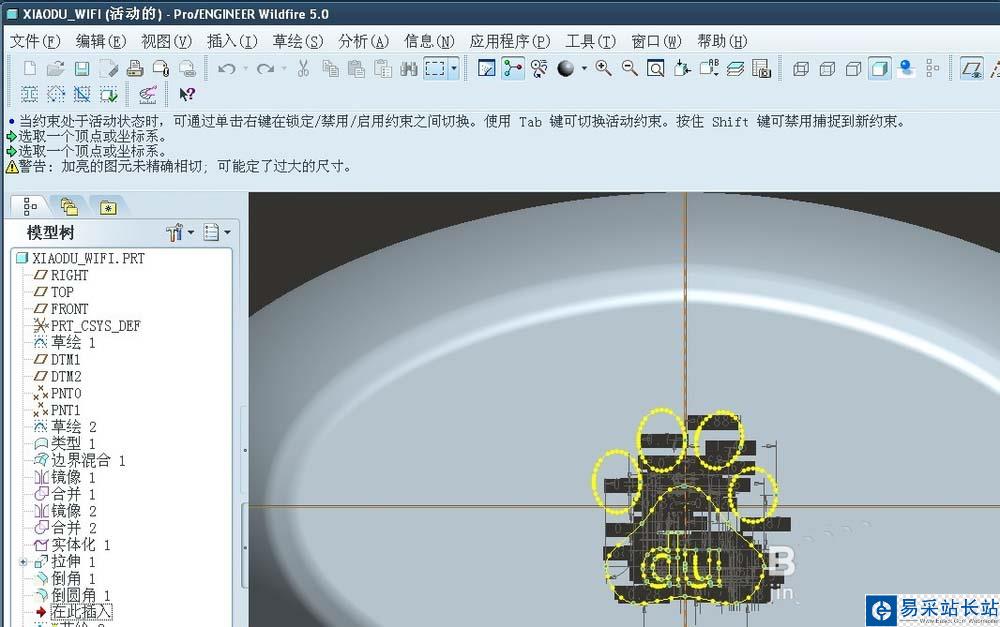The width and height of the screenshot is (1000, 627).
Task: Open the 插入 menu
Action: [x=232, y=41]
